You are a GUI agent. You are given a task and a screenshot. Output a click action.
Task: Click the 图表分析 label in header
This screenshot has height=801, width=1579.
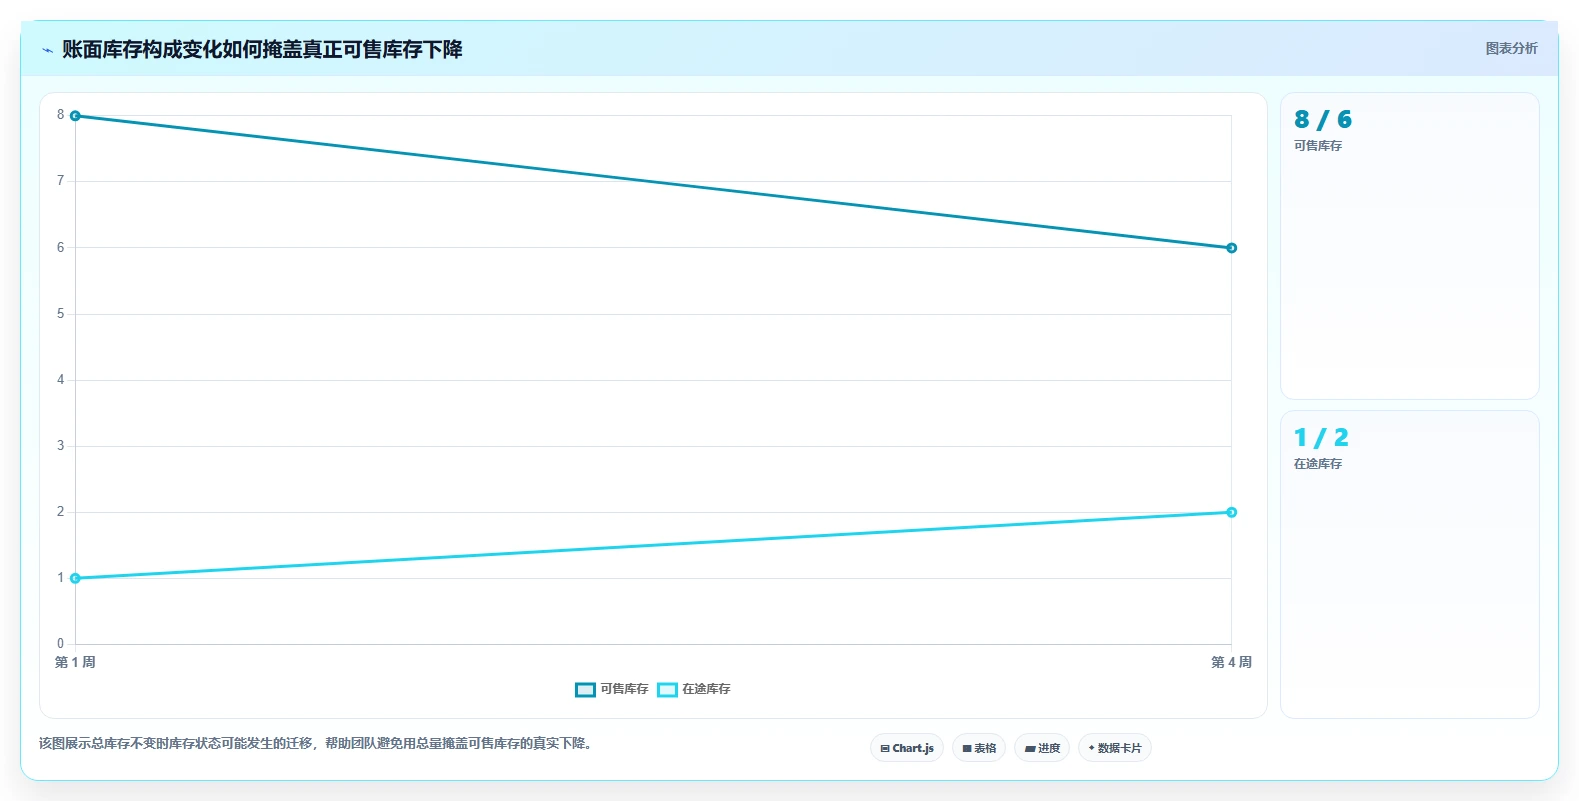click(x=1511, y=48)
